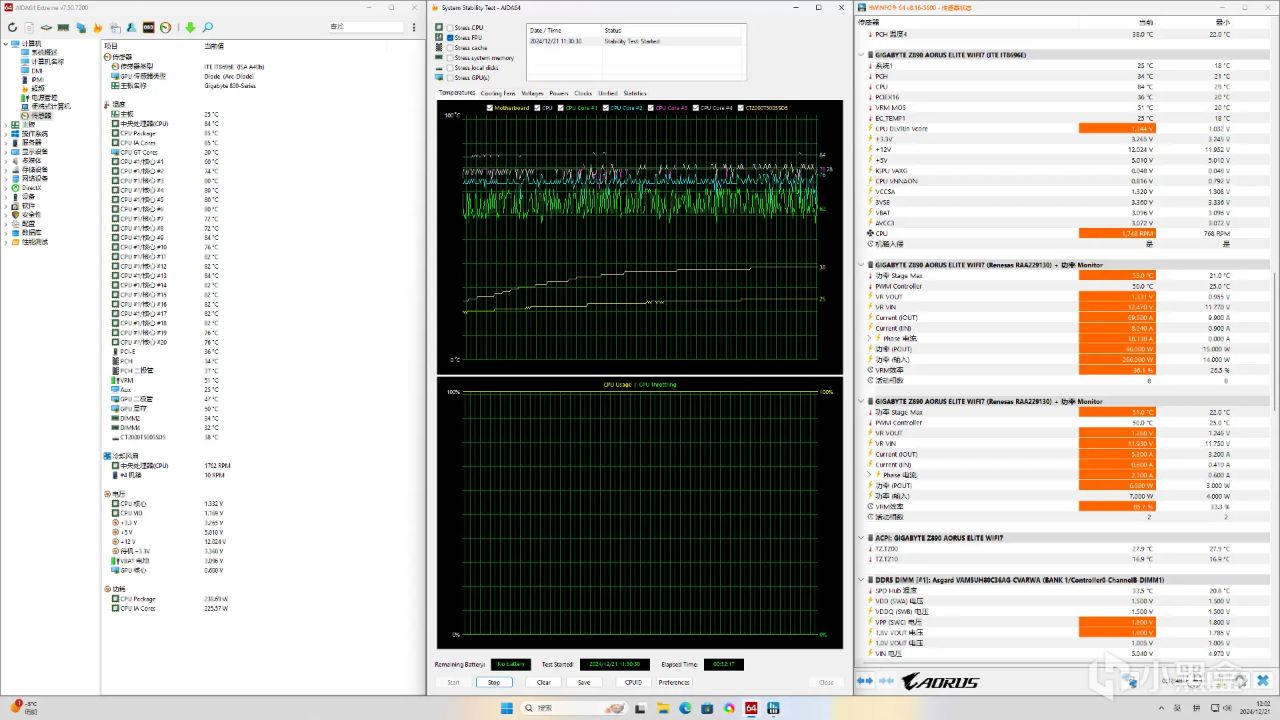1280x720 pixels.
Task: Open the black OSD panel toolbar icon
Action: 148,27
